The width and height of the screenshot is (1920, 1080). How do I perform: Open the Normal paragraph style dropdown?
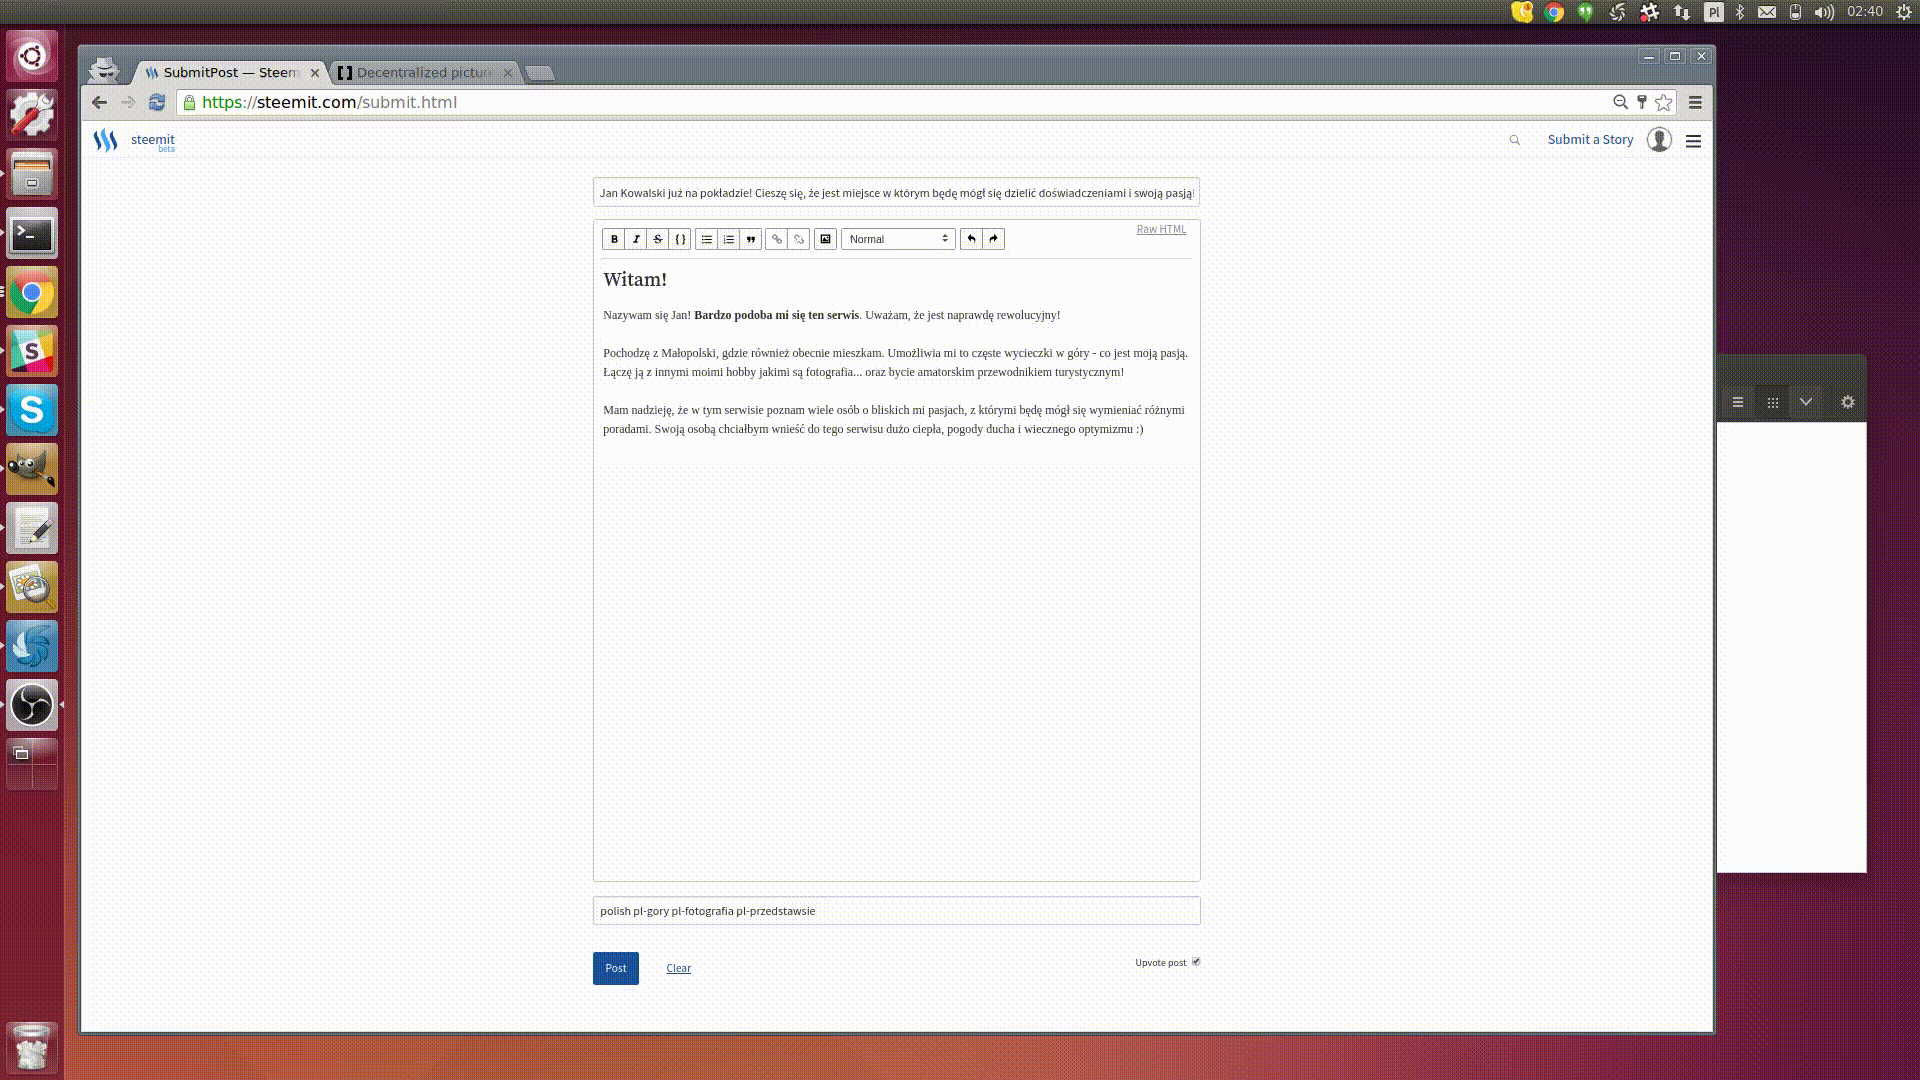pyautogui.click(x=898, y=239)
